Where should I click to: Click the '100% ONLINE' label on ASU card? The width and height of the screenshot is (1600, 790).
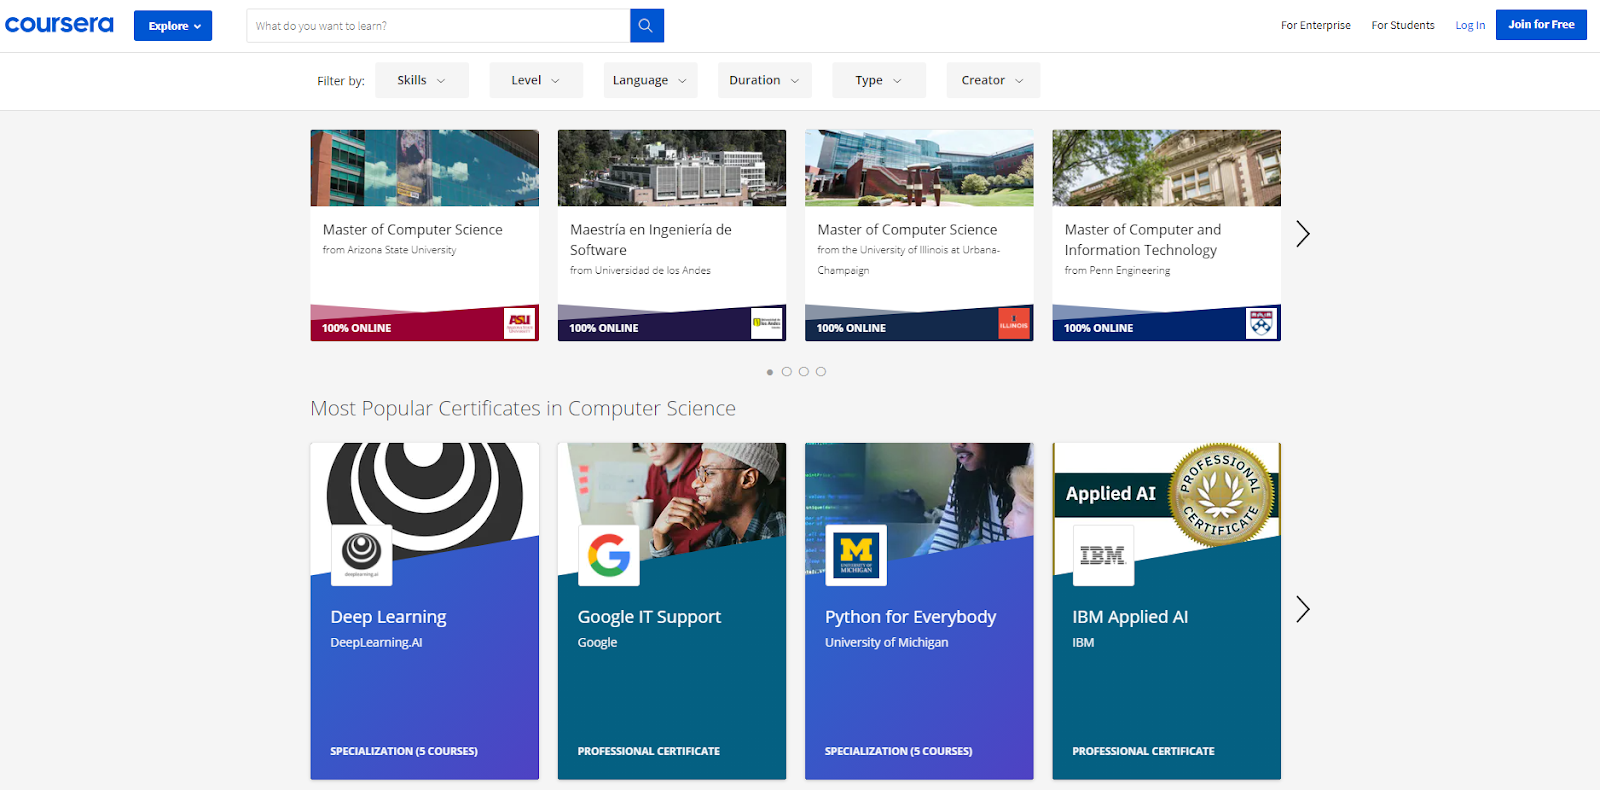pos(357,328)
